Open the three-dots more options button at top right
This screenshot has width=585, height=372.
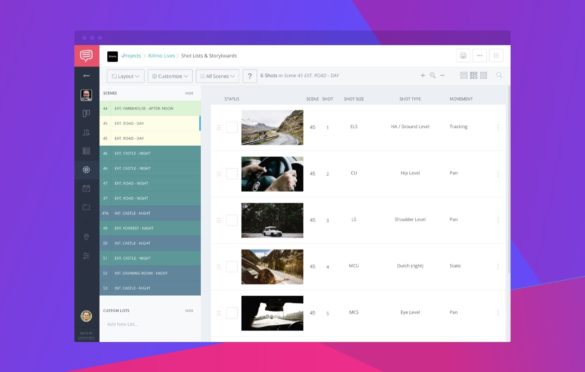point(480,56)
